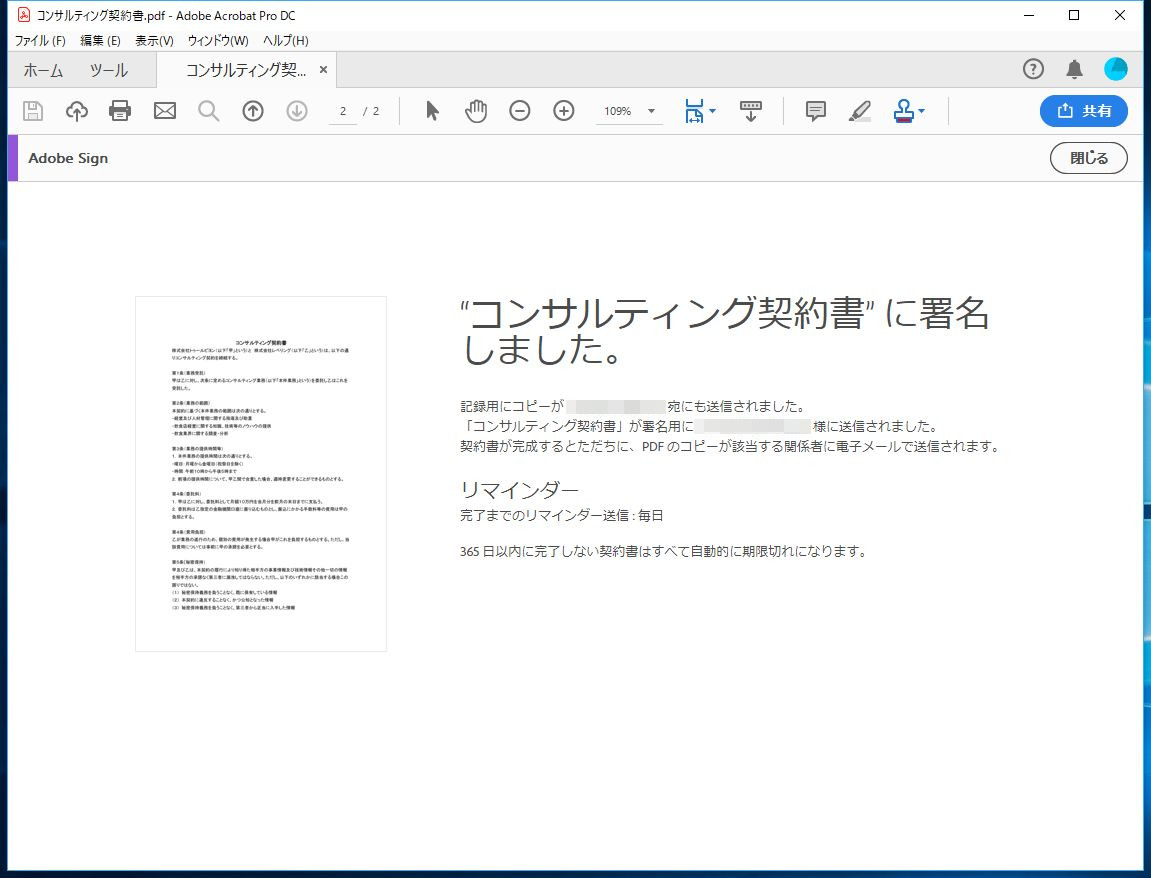The image size is (1151, 878).
Task: Click the upload to cloud icon
Action: (77, 111)
